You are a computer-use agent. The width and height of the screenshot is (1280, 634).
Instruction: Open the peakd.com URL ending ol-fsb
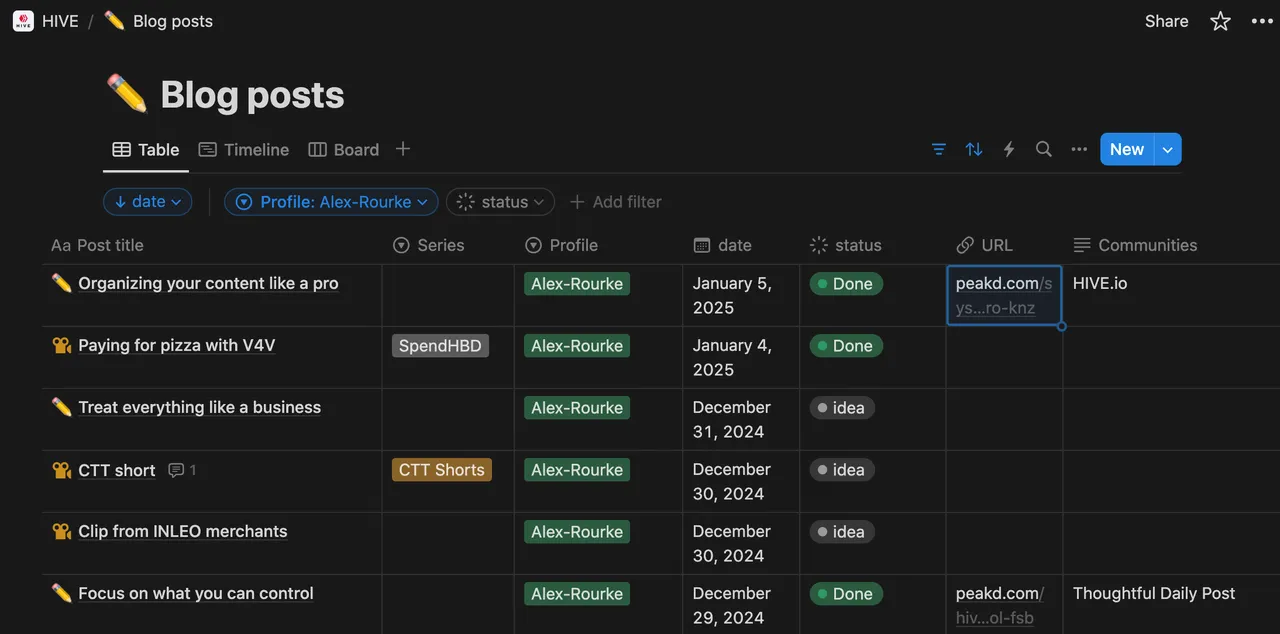pyautogui.click(x=1000, y=606)
